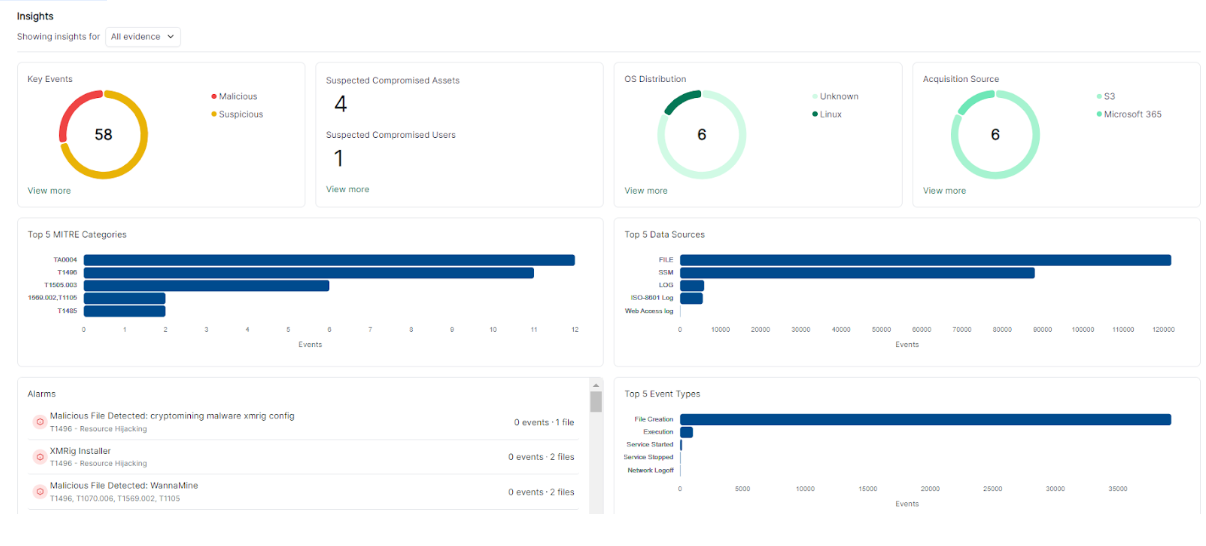Click the Alarms panel scroll-up arrow
Viewport: 1206px width, 546px height.
(x=596, y=385)
